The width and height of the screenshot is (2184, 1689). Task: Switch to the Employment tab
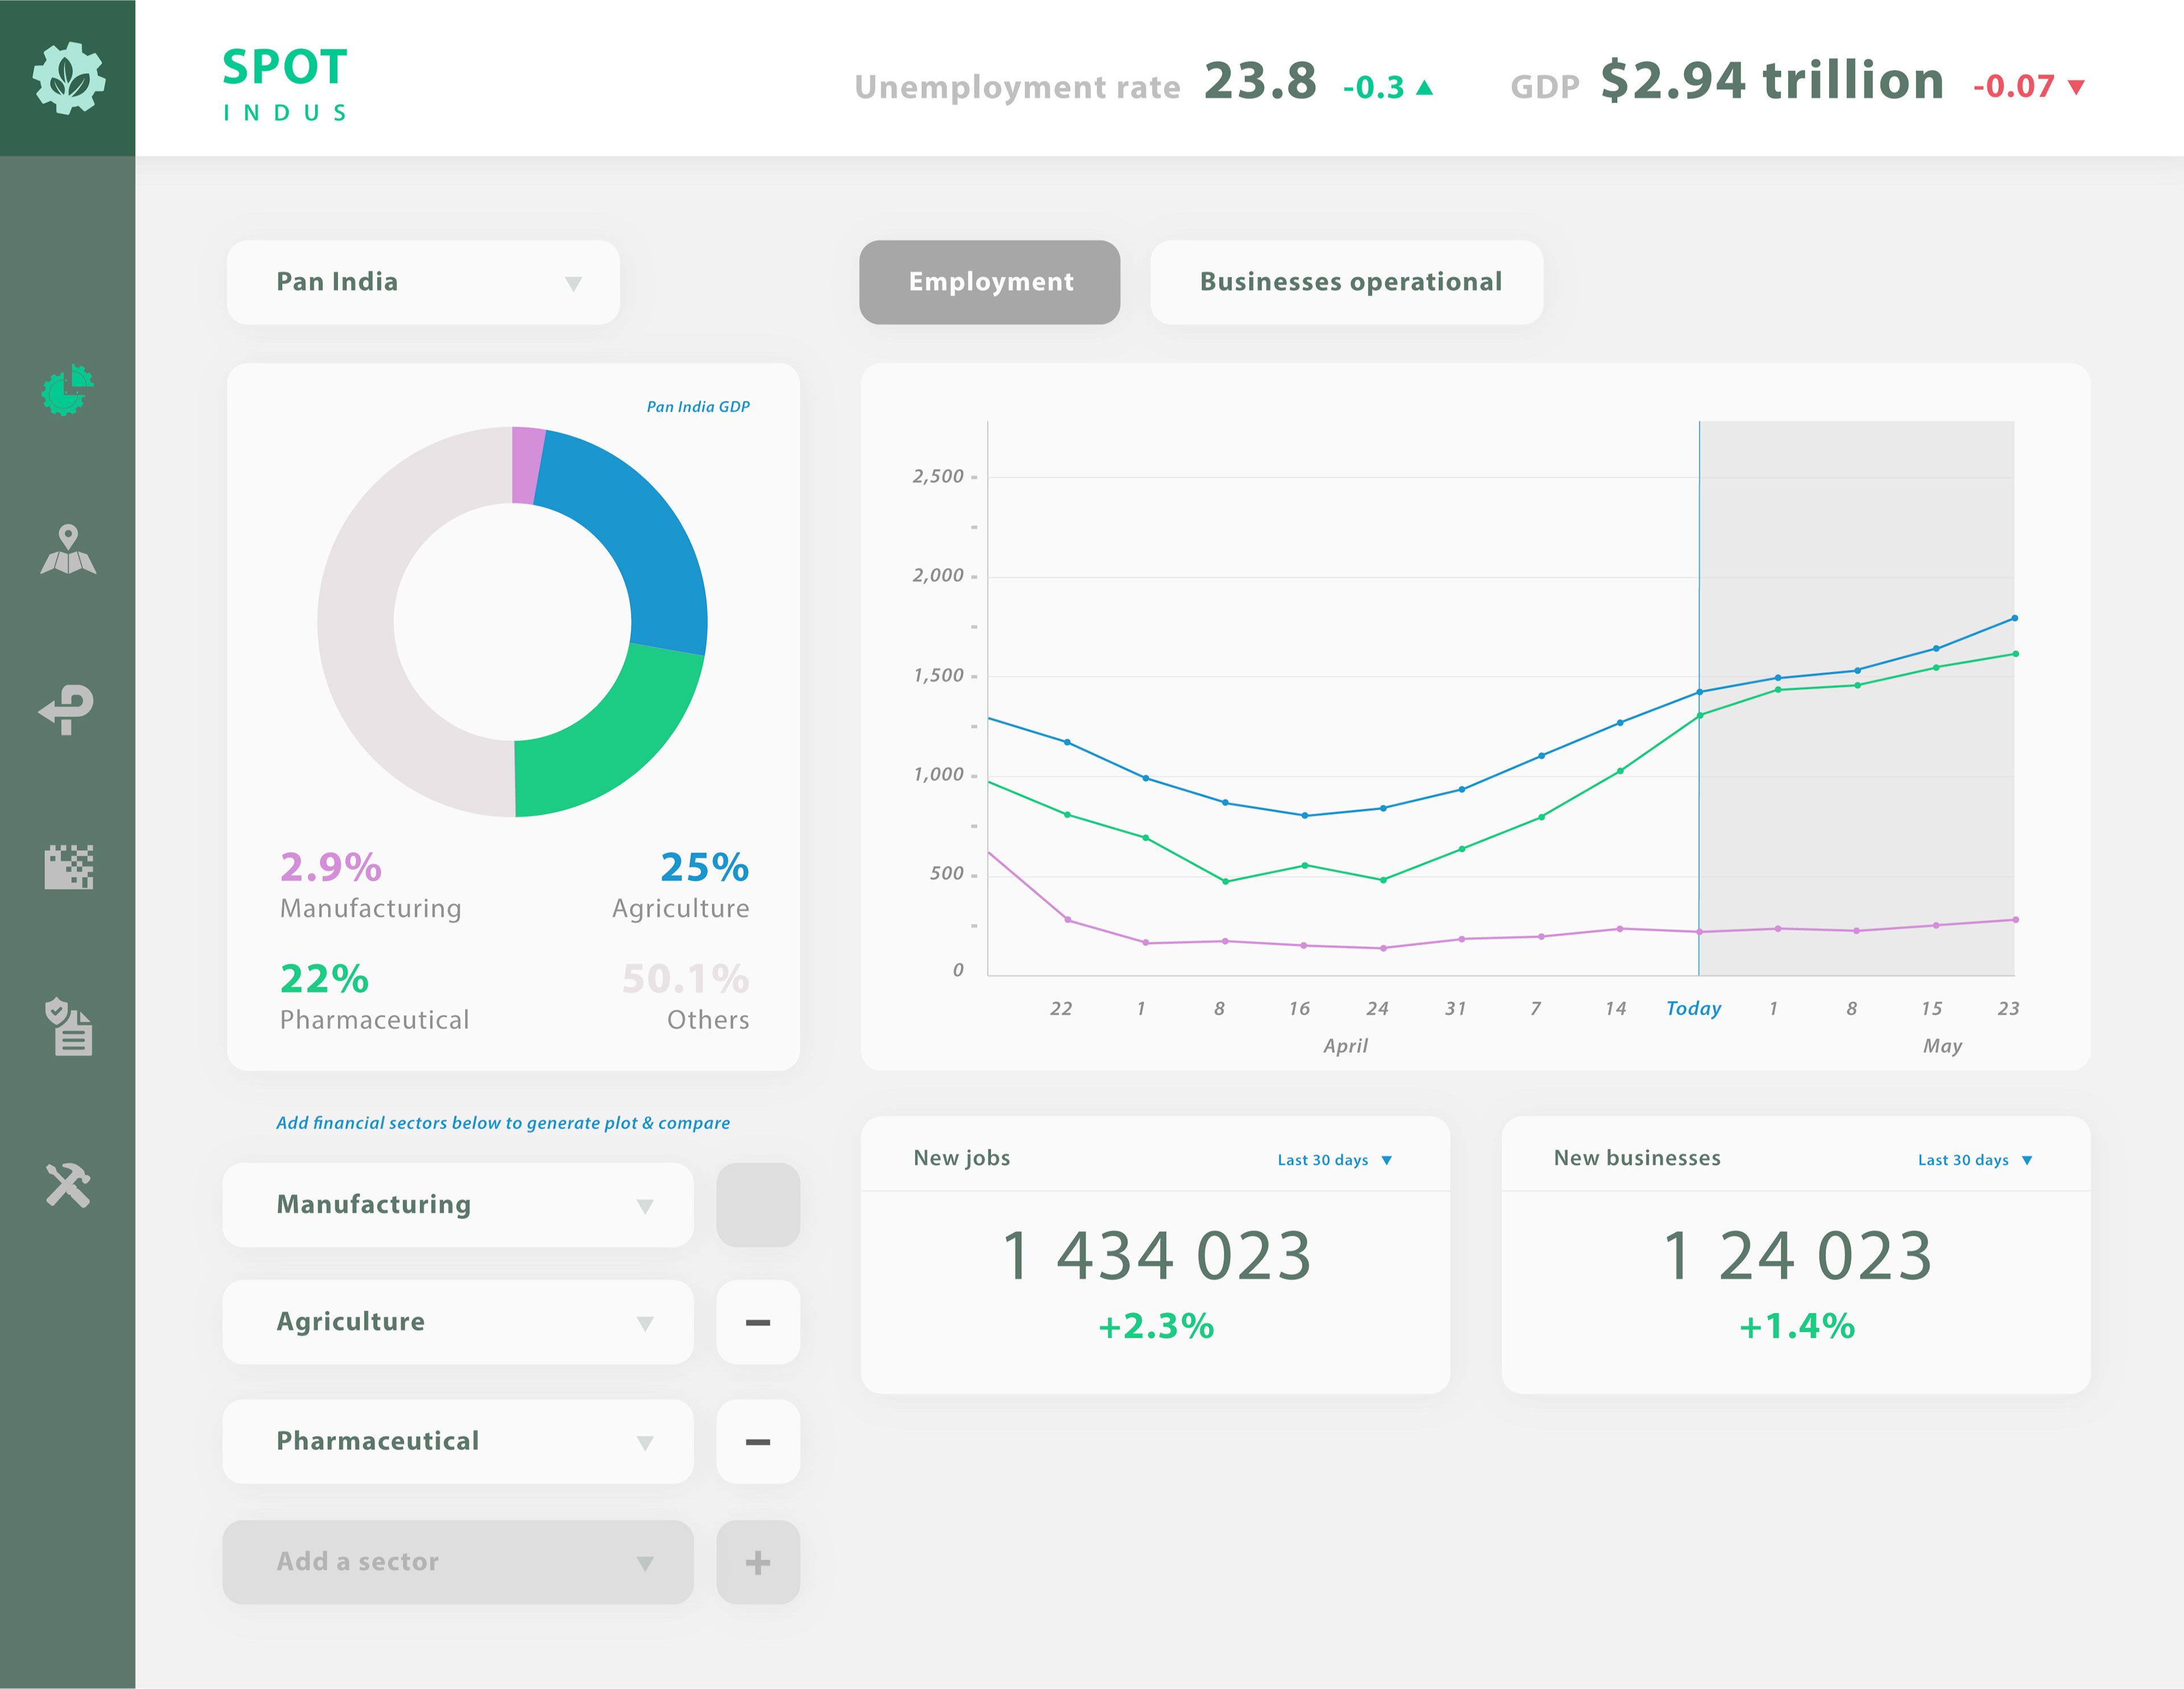click(x=989, y=282)
